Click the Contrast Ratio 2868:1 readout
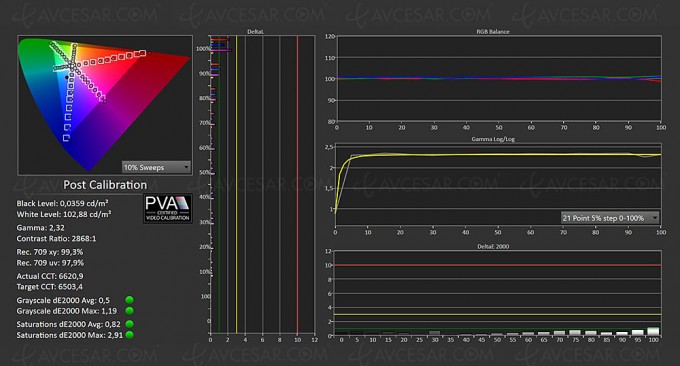The height and width of the screenshot is (366, 680). [56, 239]
